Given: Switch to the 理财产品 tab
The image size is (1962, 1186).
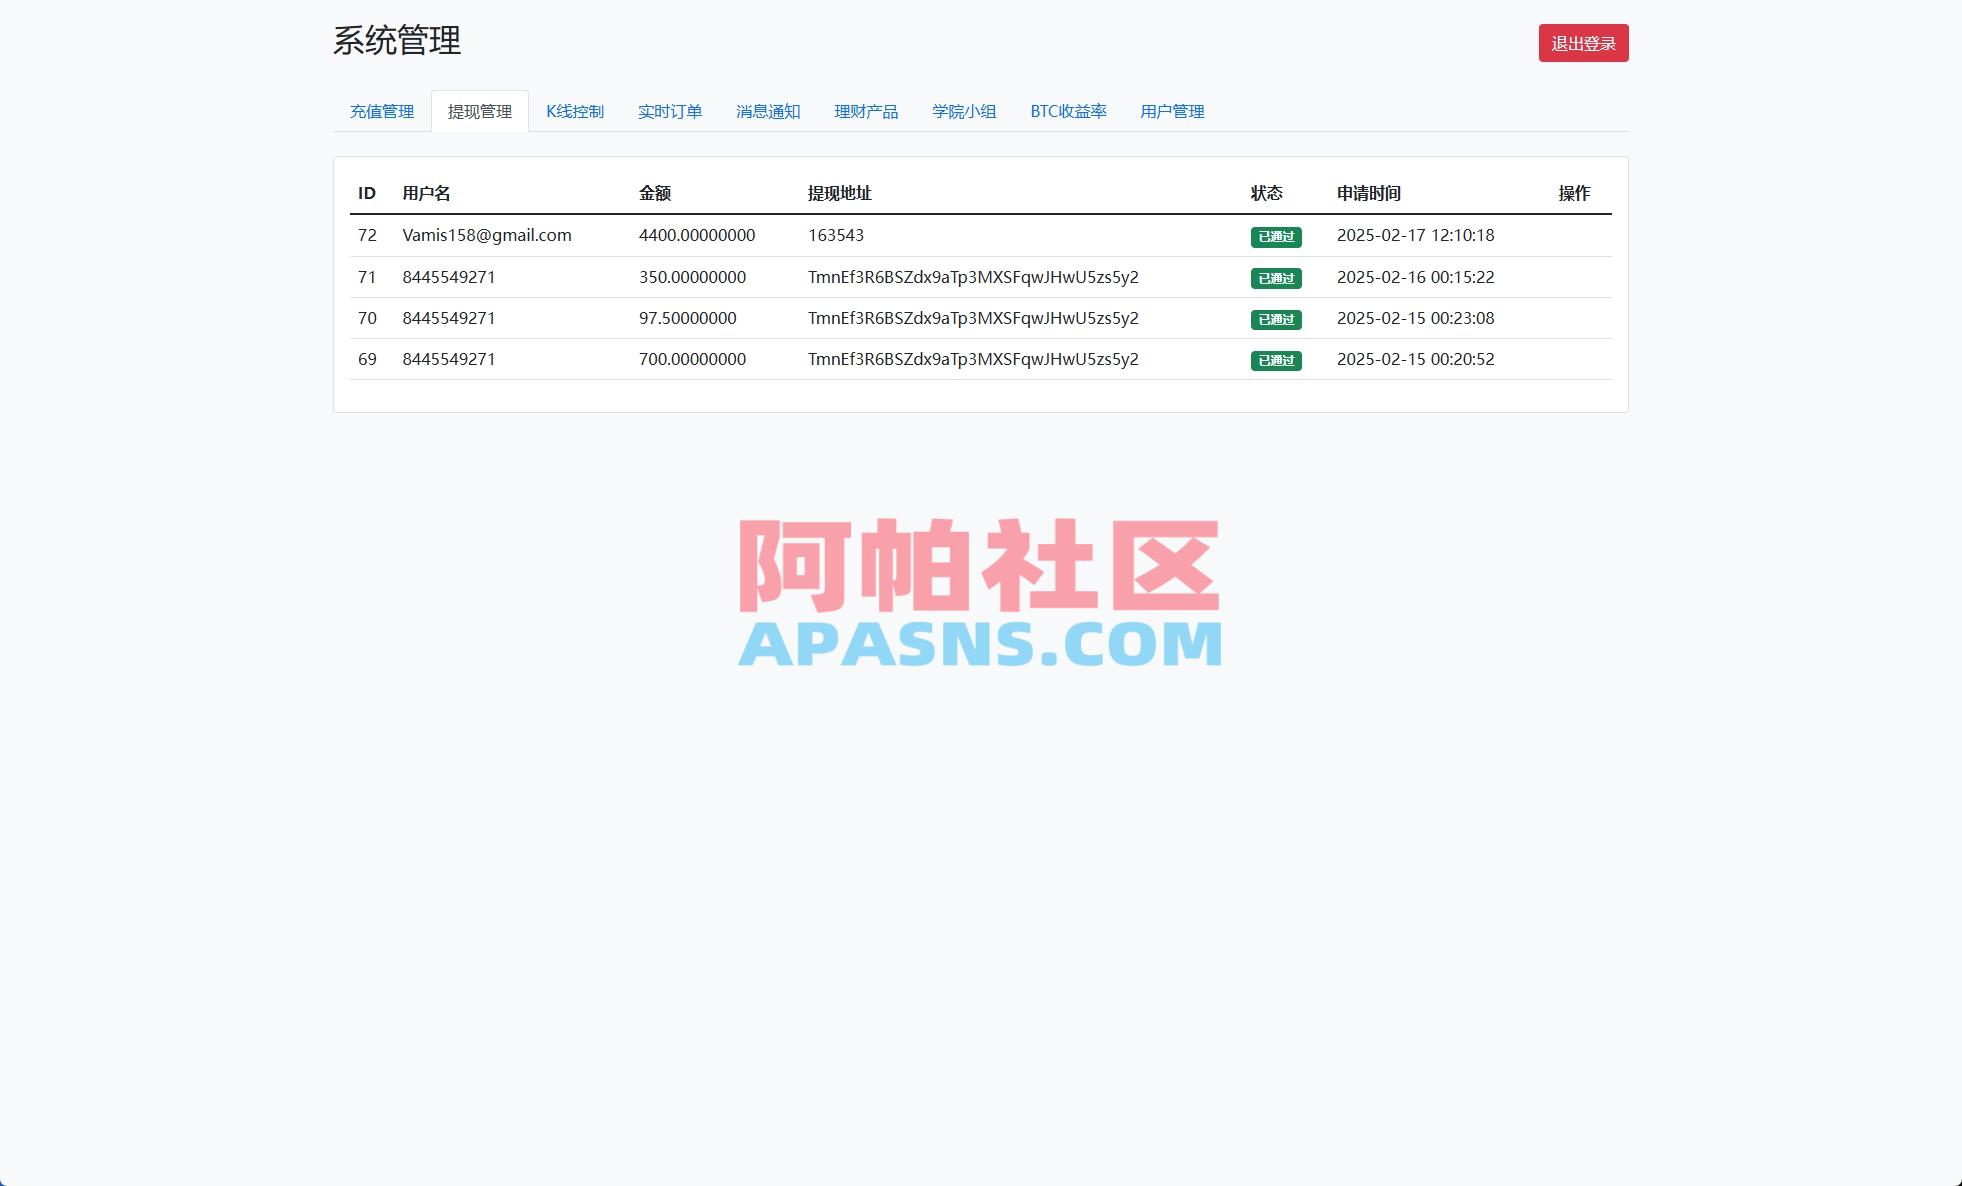Looking at the screenshot, I should 865,112.
